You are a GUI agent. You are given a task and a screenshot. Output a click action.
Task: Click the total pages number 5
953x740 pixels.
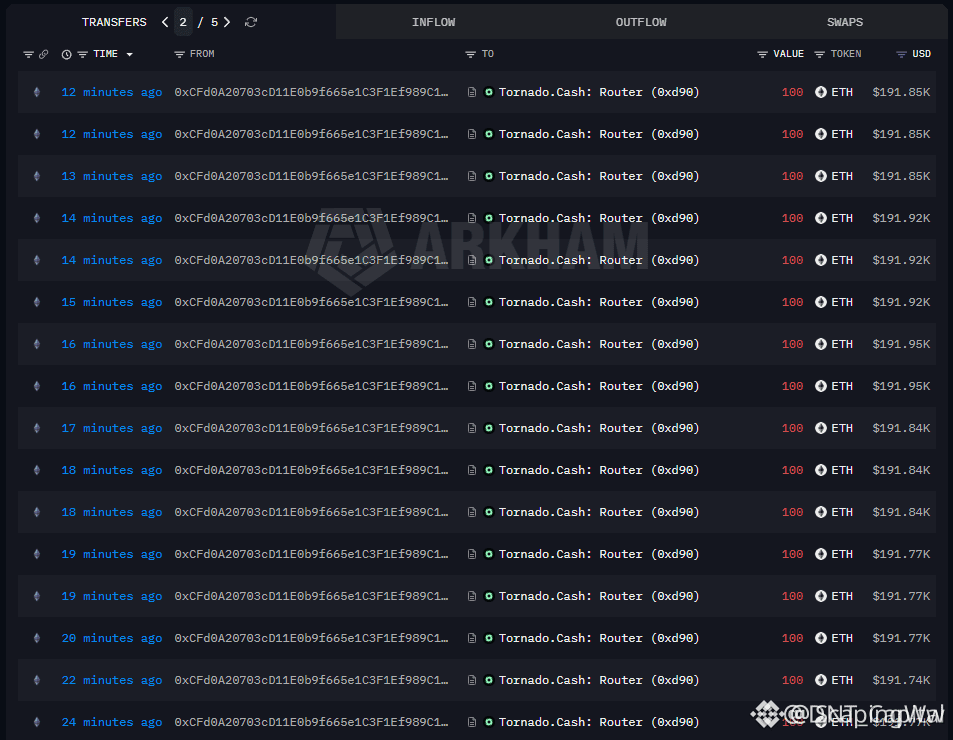click(x=215, y=22)
